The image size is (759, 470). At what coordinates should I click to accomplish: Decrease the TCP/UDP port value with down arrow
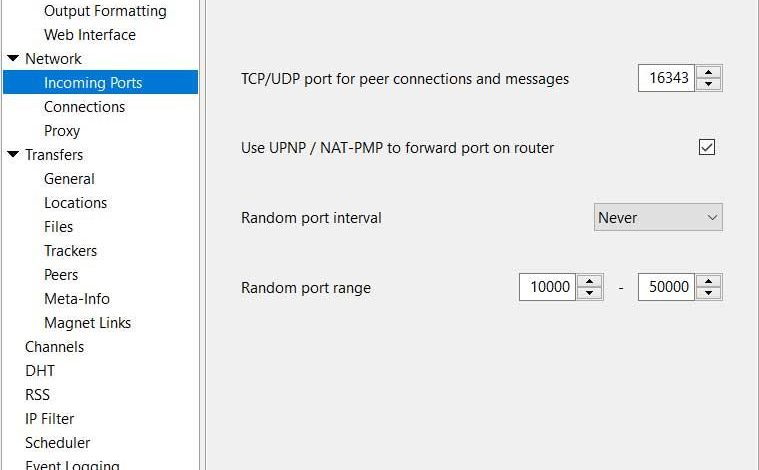(709, 84)
